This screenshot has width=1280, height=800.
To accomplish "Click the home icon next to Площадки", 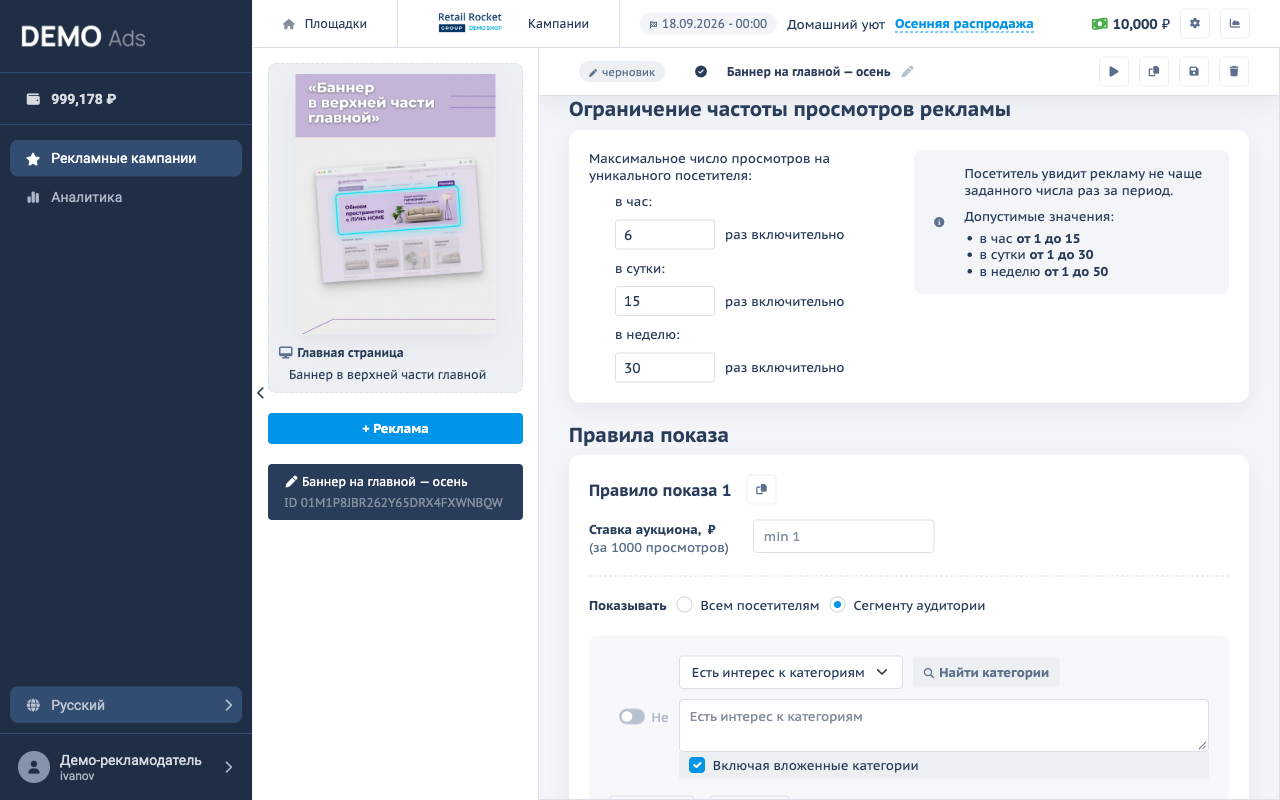I will [289, 24].
